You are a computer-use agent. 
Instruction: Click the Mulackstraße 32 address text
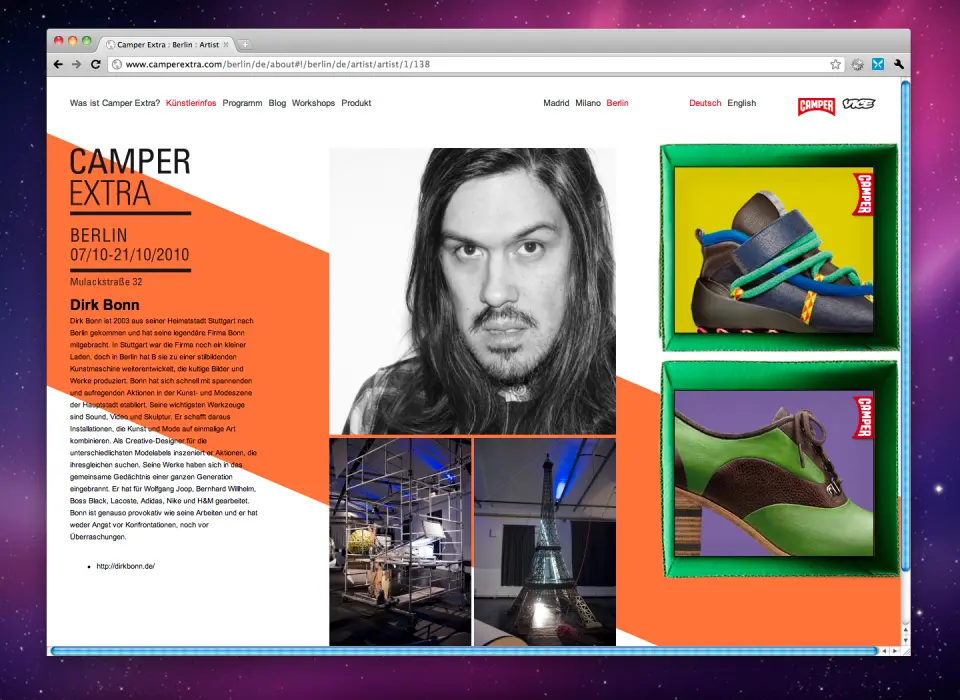click(x=106, y=282)
